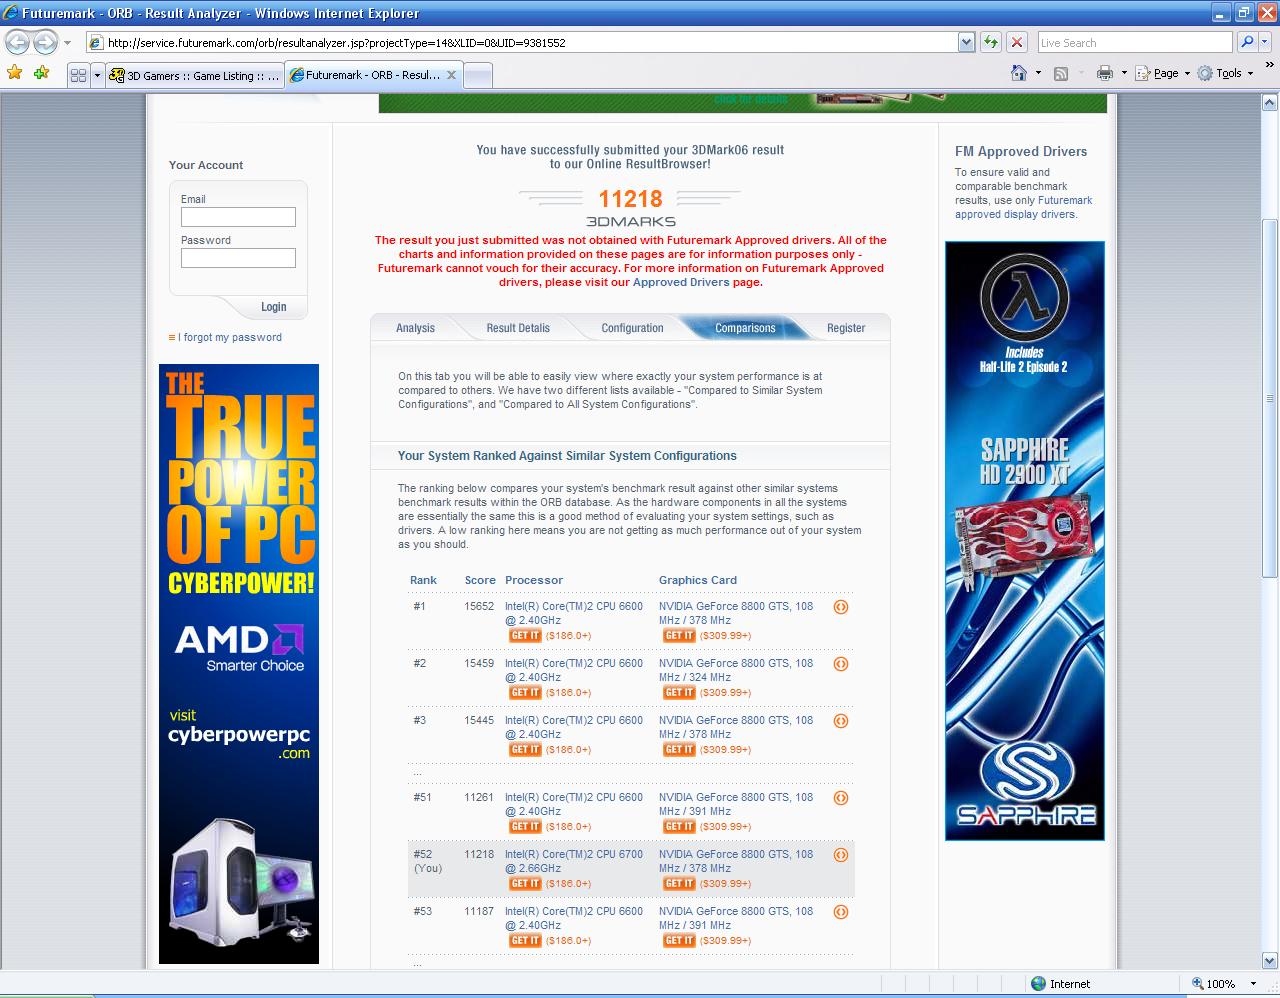Click the address bar URL field
Viewport: 1280px width, 998px height.
point(521,42)
